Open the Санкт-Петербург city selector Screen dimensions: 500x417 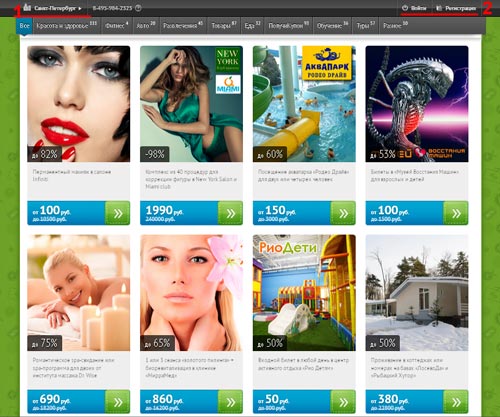[x=53, y=8]
